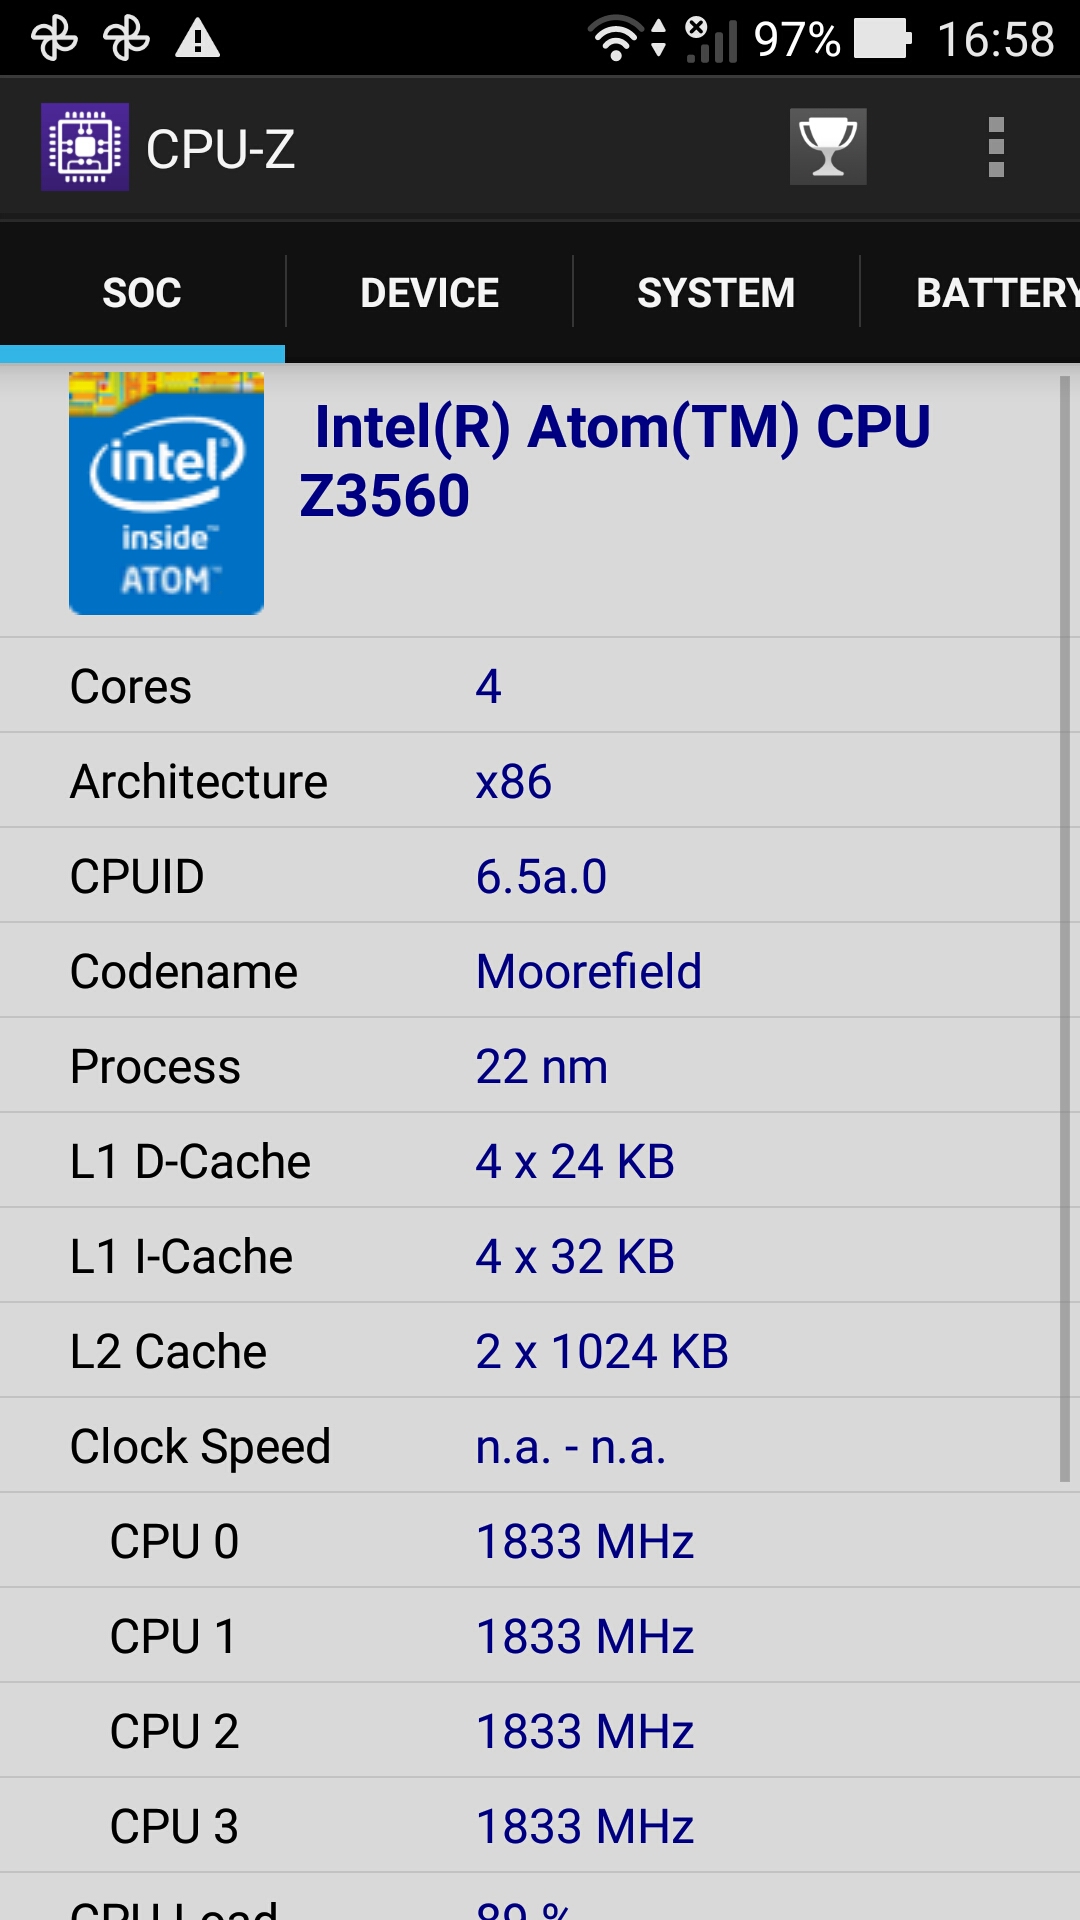Screen dimensions: 1080x1920
Task: Tap the first fan notification icon
Action: [54, 39]
